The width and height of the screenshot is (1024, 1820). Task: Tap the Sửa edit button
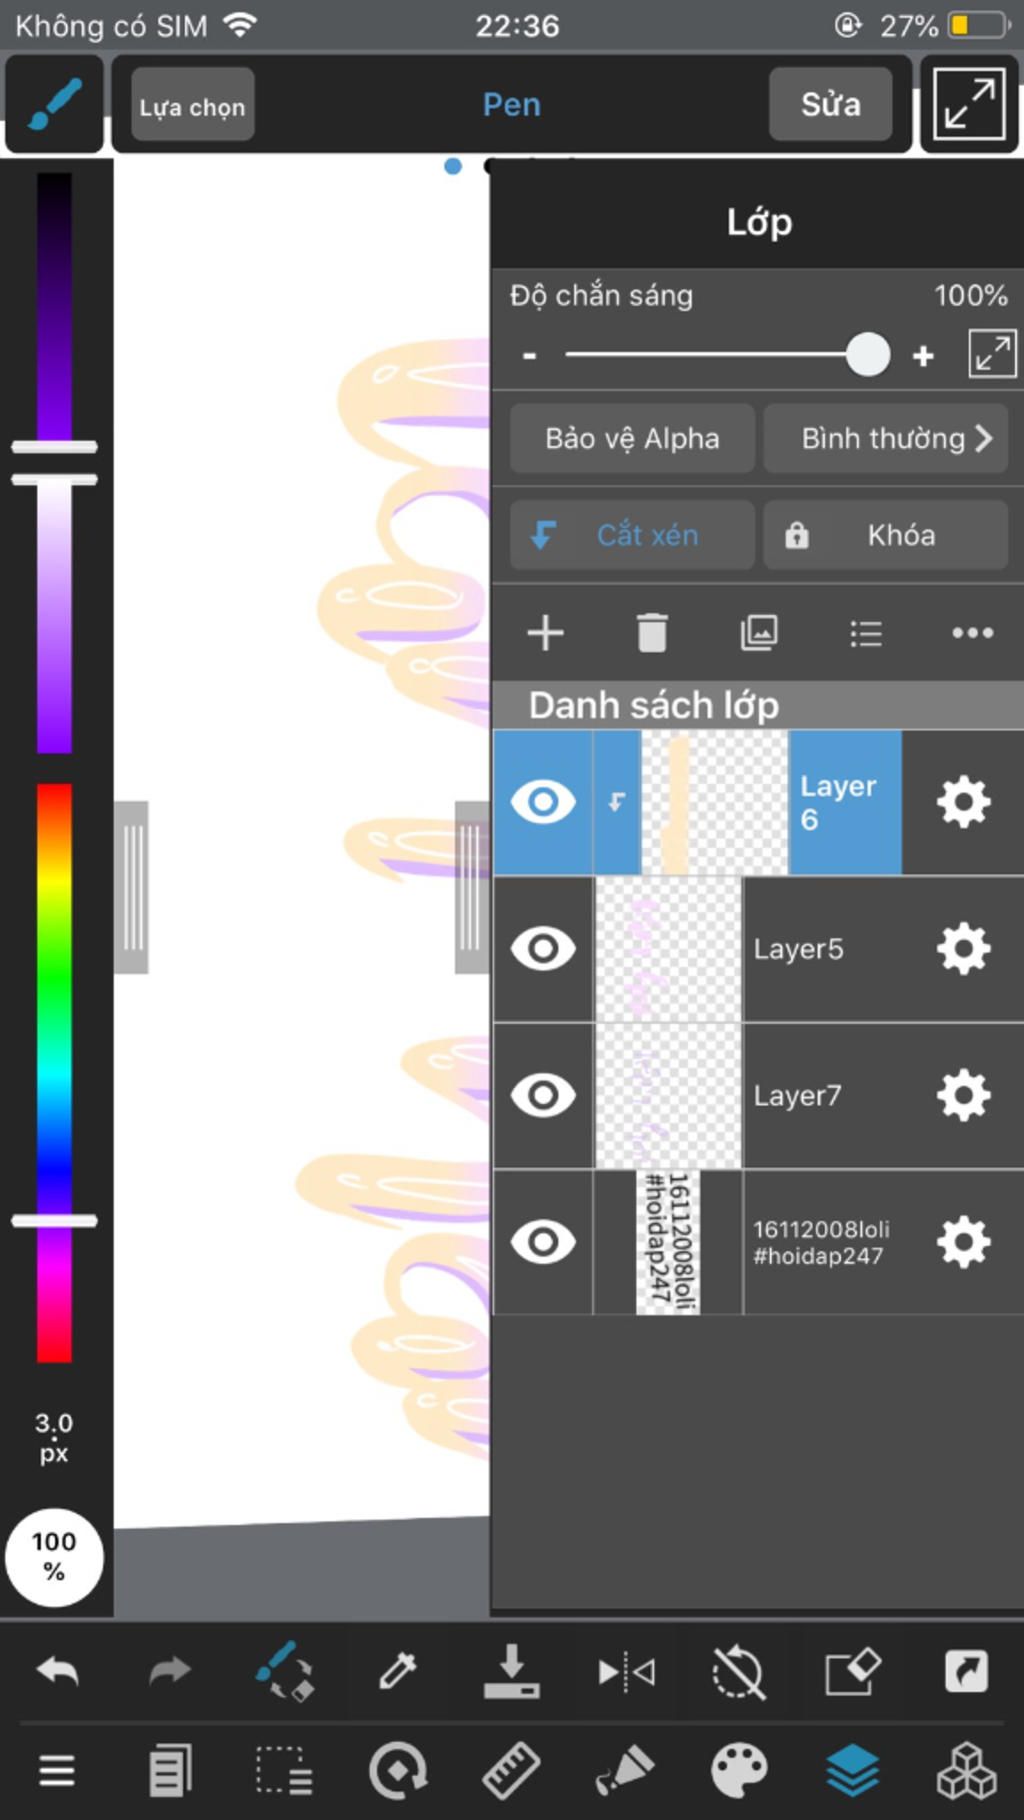click(x=830, y=104)
